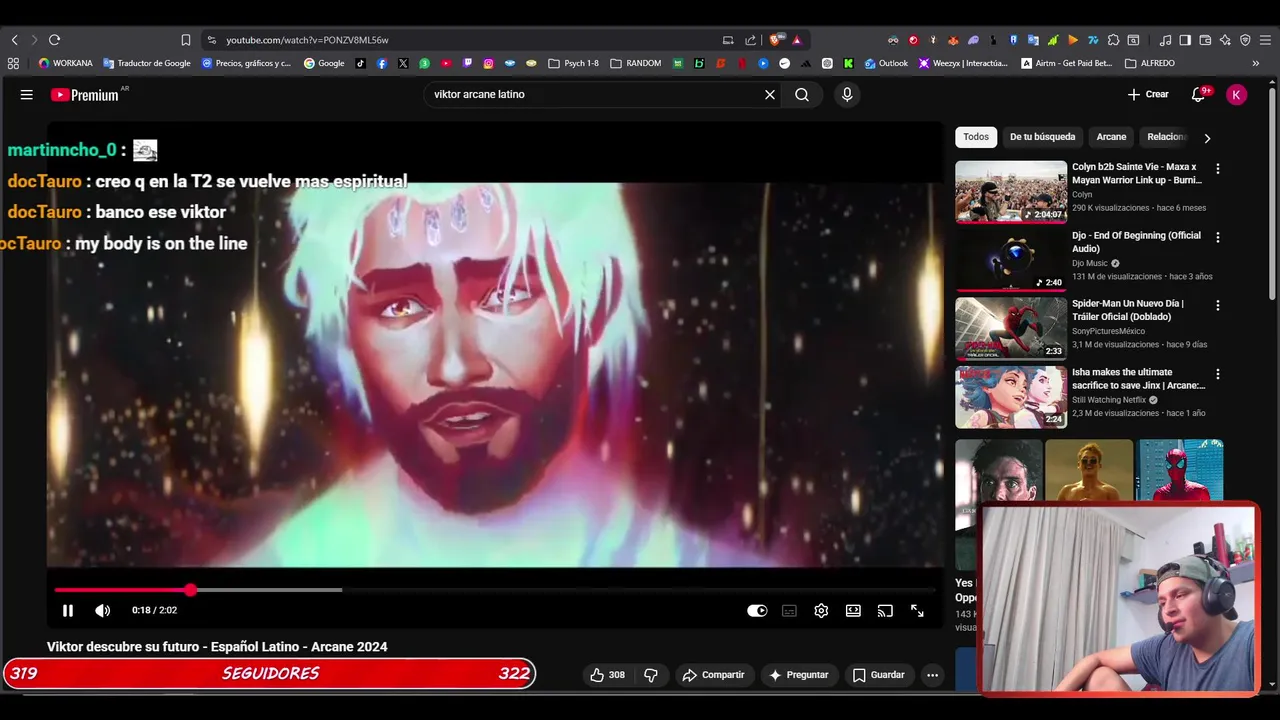This screenshot has width=1280, height=720.
Task: Select the Relacionados filter chip
Action: point(1166,137)
